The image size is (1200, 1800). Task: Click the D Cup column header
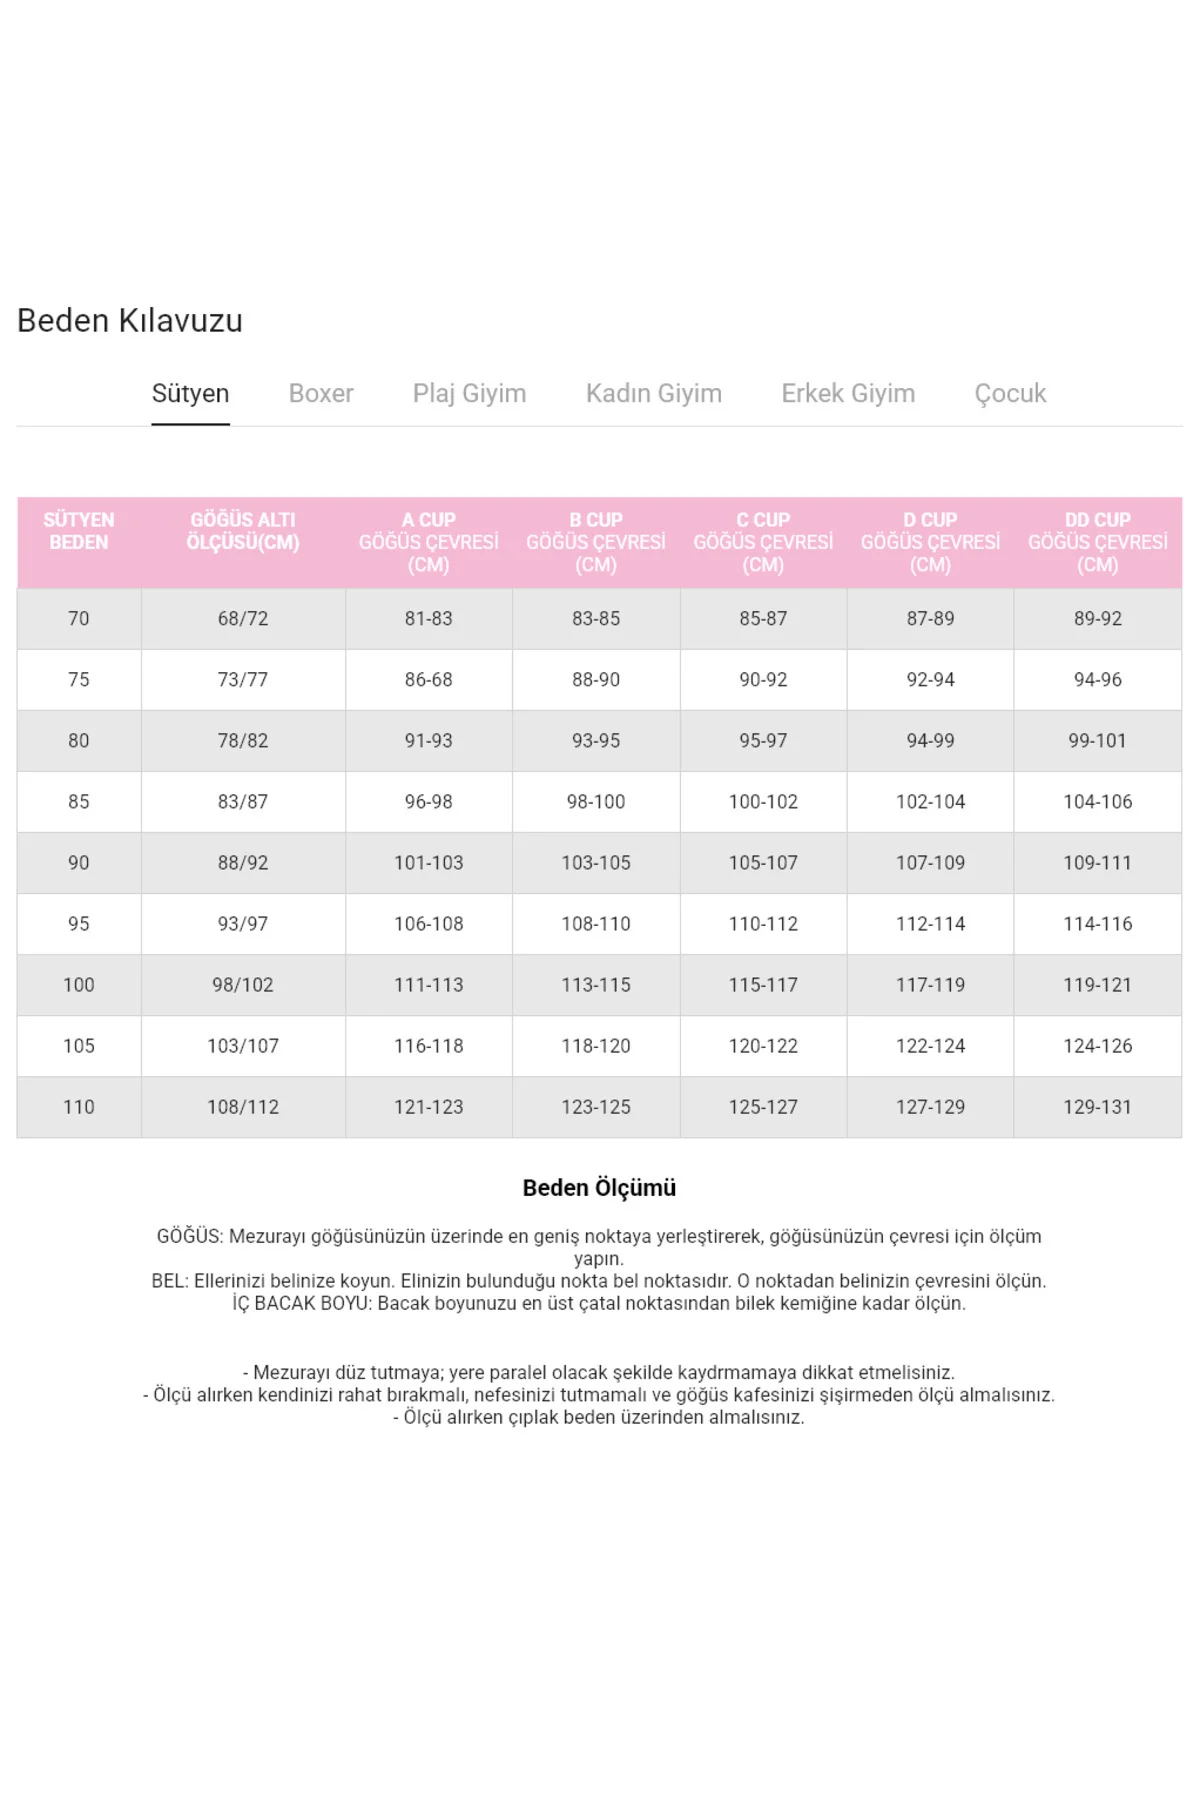coord(930,542)
